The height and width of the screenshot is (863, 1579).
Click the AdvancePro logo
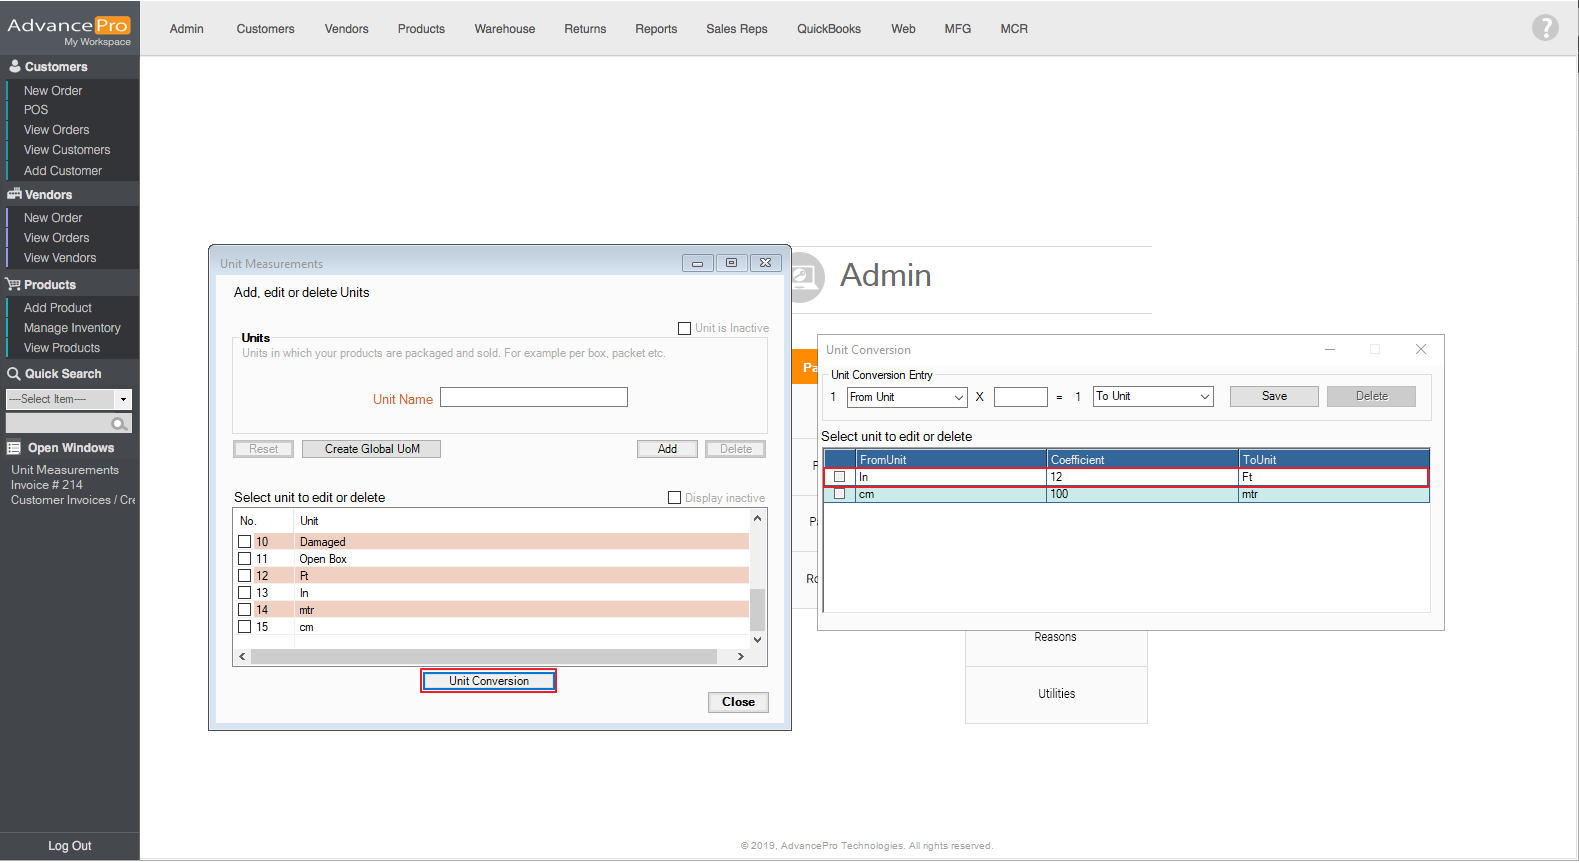69,28
